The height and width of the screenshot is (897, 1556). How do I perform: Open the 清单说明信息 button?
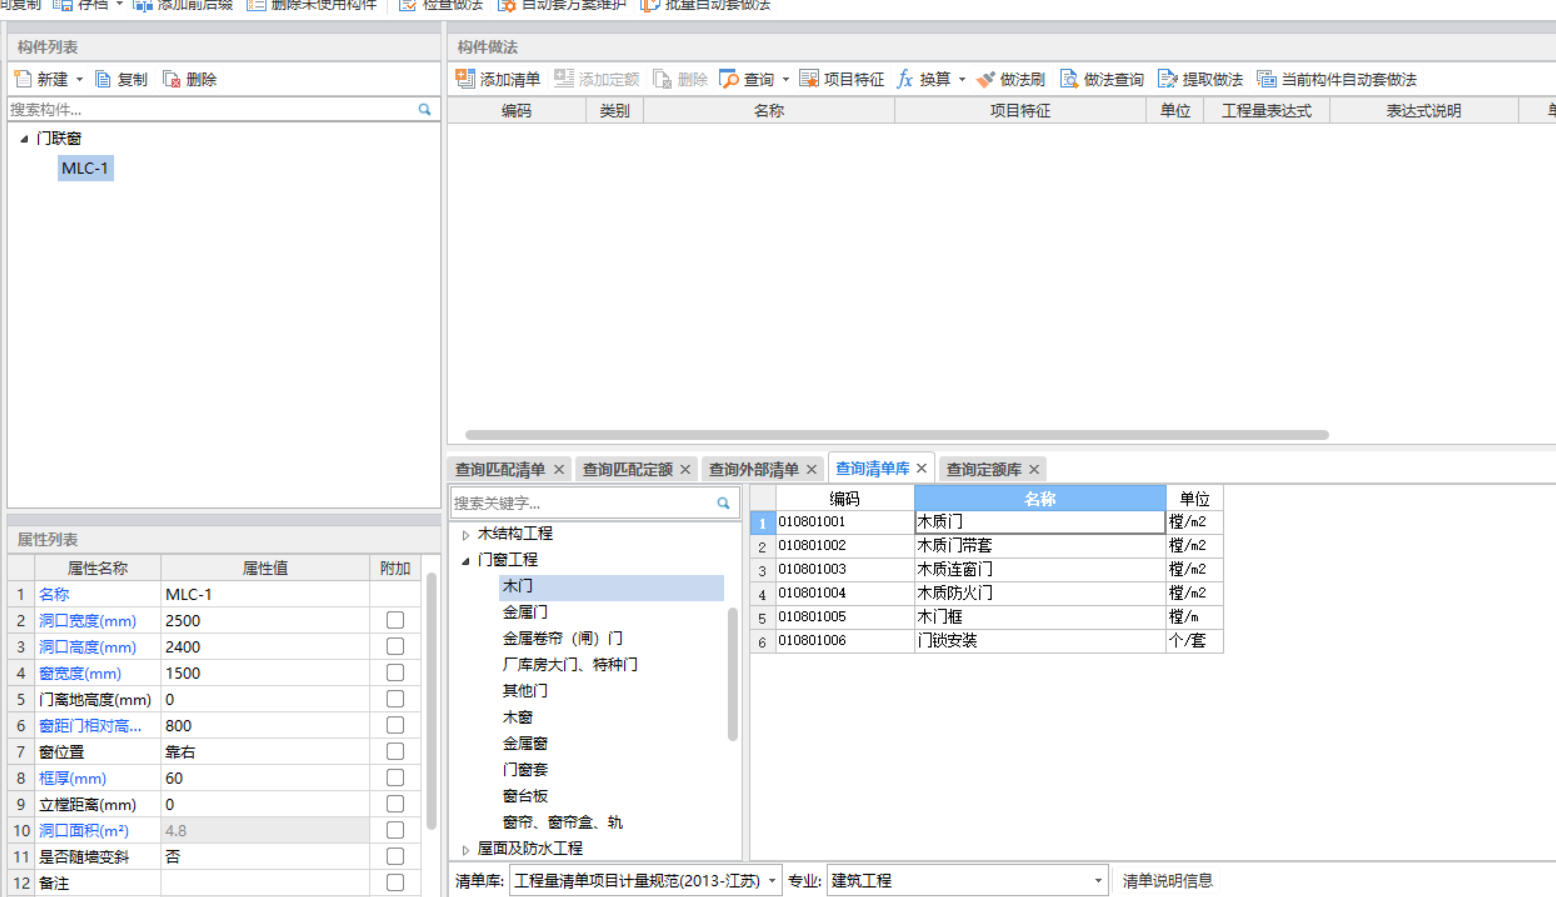coord(1167,880)
